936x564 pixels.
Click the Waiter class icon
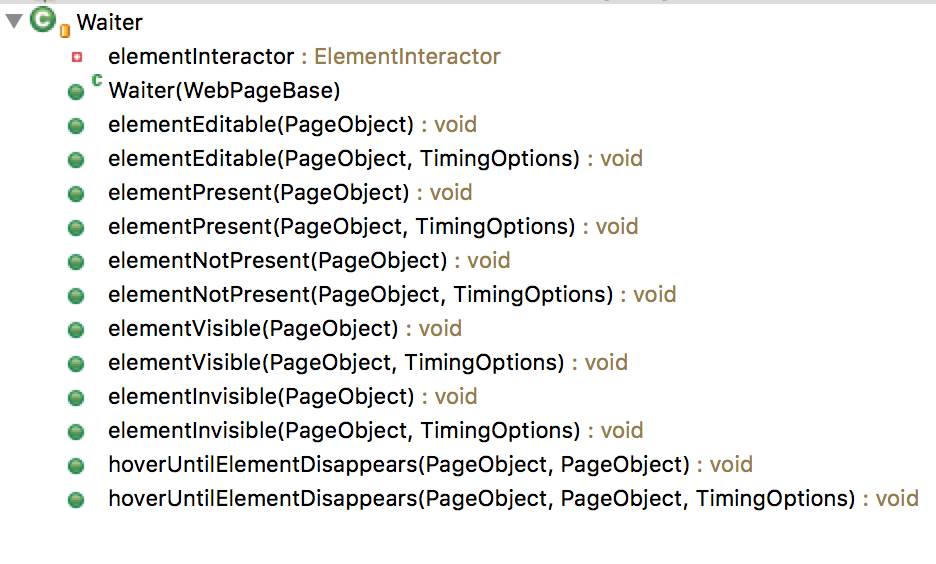point(43,21)
